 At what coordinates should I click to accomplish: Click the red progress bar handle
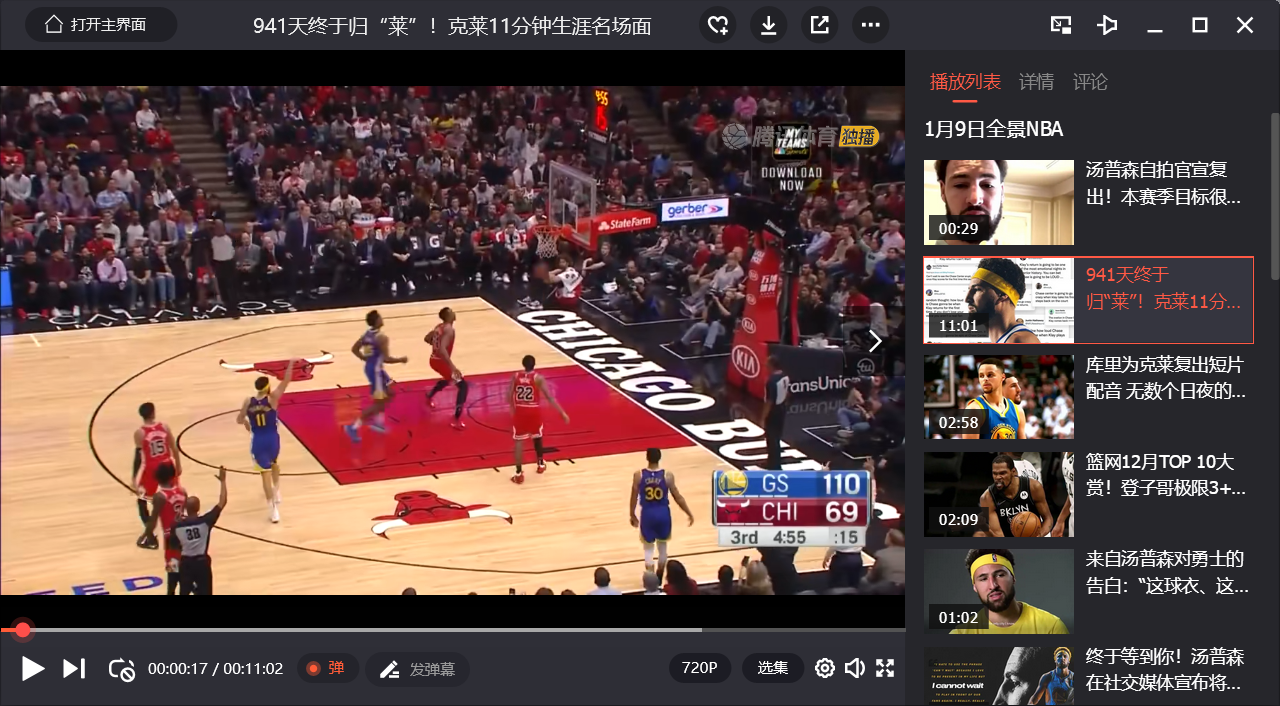22,630
